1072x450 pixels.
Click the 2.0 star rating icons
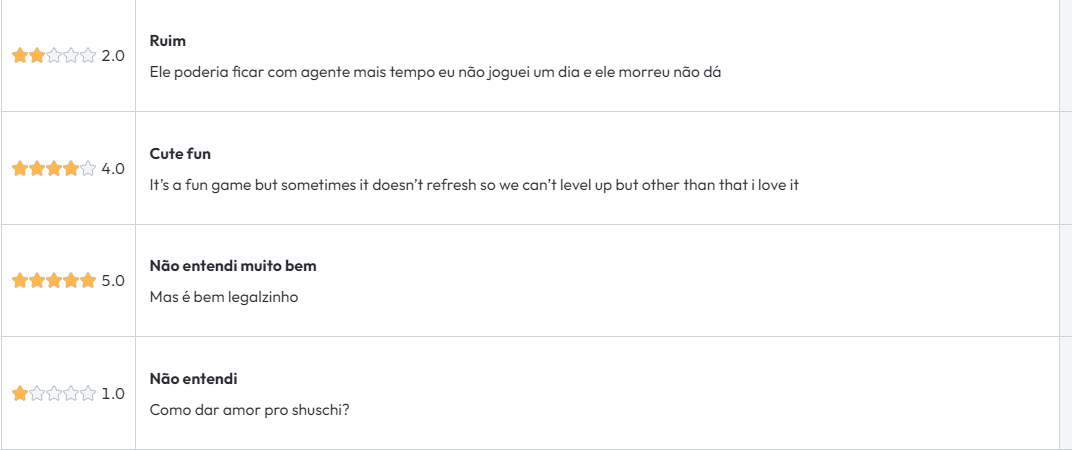tap(54, 56)
